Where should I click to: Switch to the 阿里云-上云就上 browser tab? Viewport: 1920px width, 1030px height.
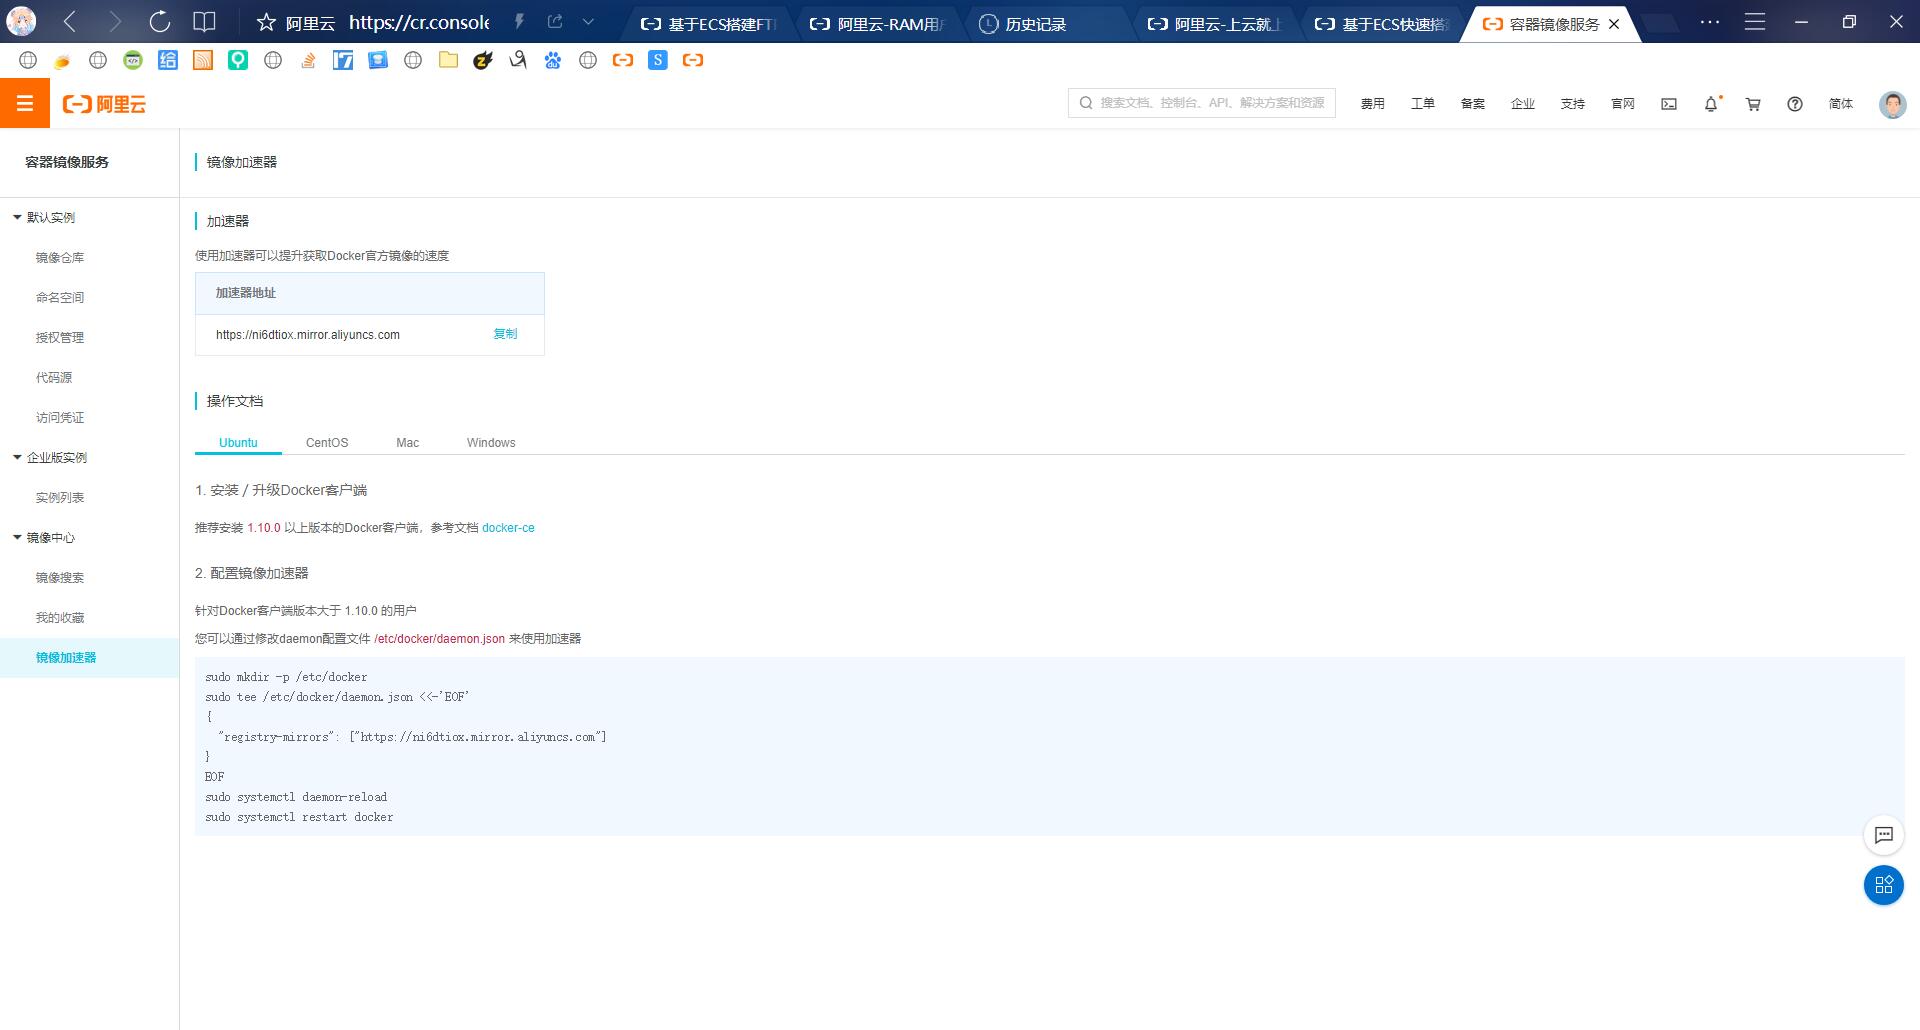(x=1216, y=24)
